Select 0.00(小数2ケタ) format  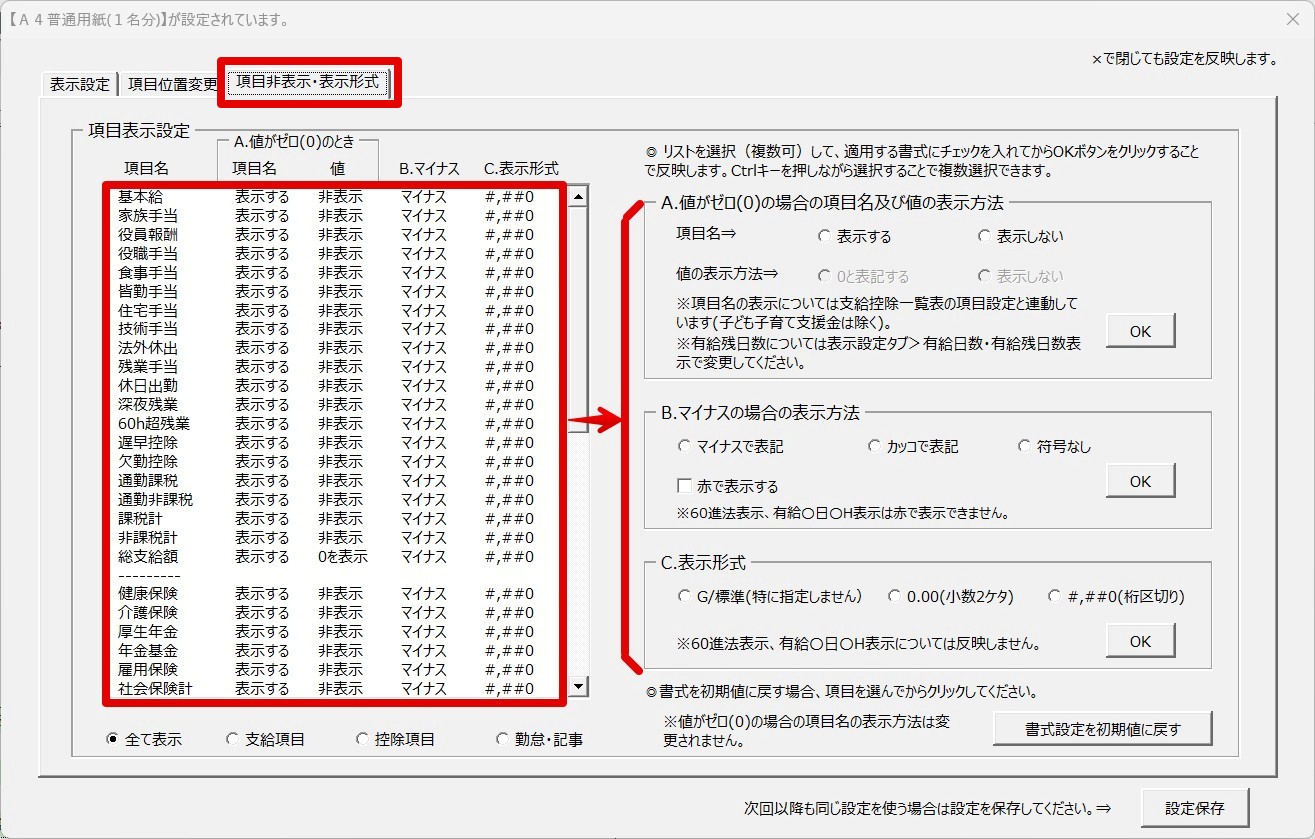coord(950,597)
